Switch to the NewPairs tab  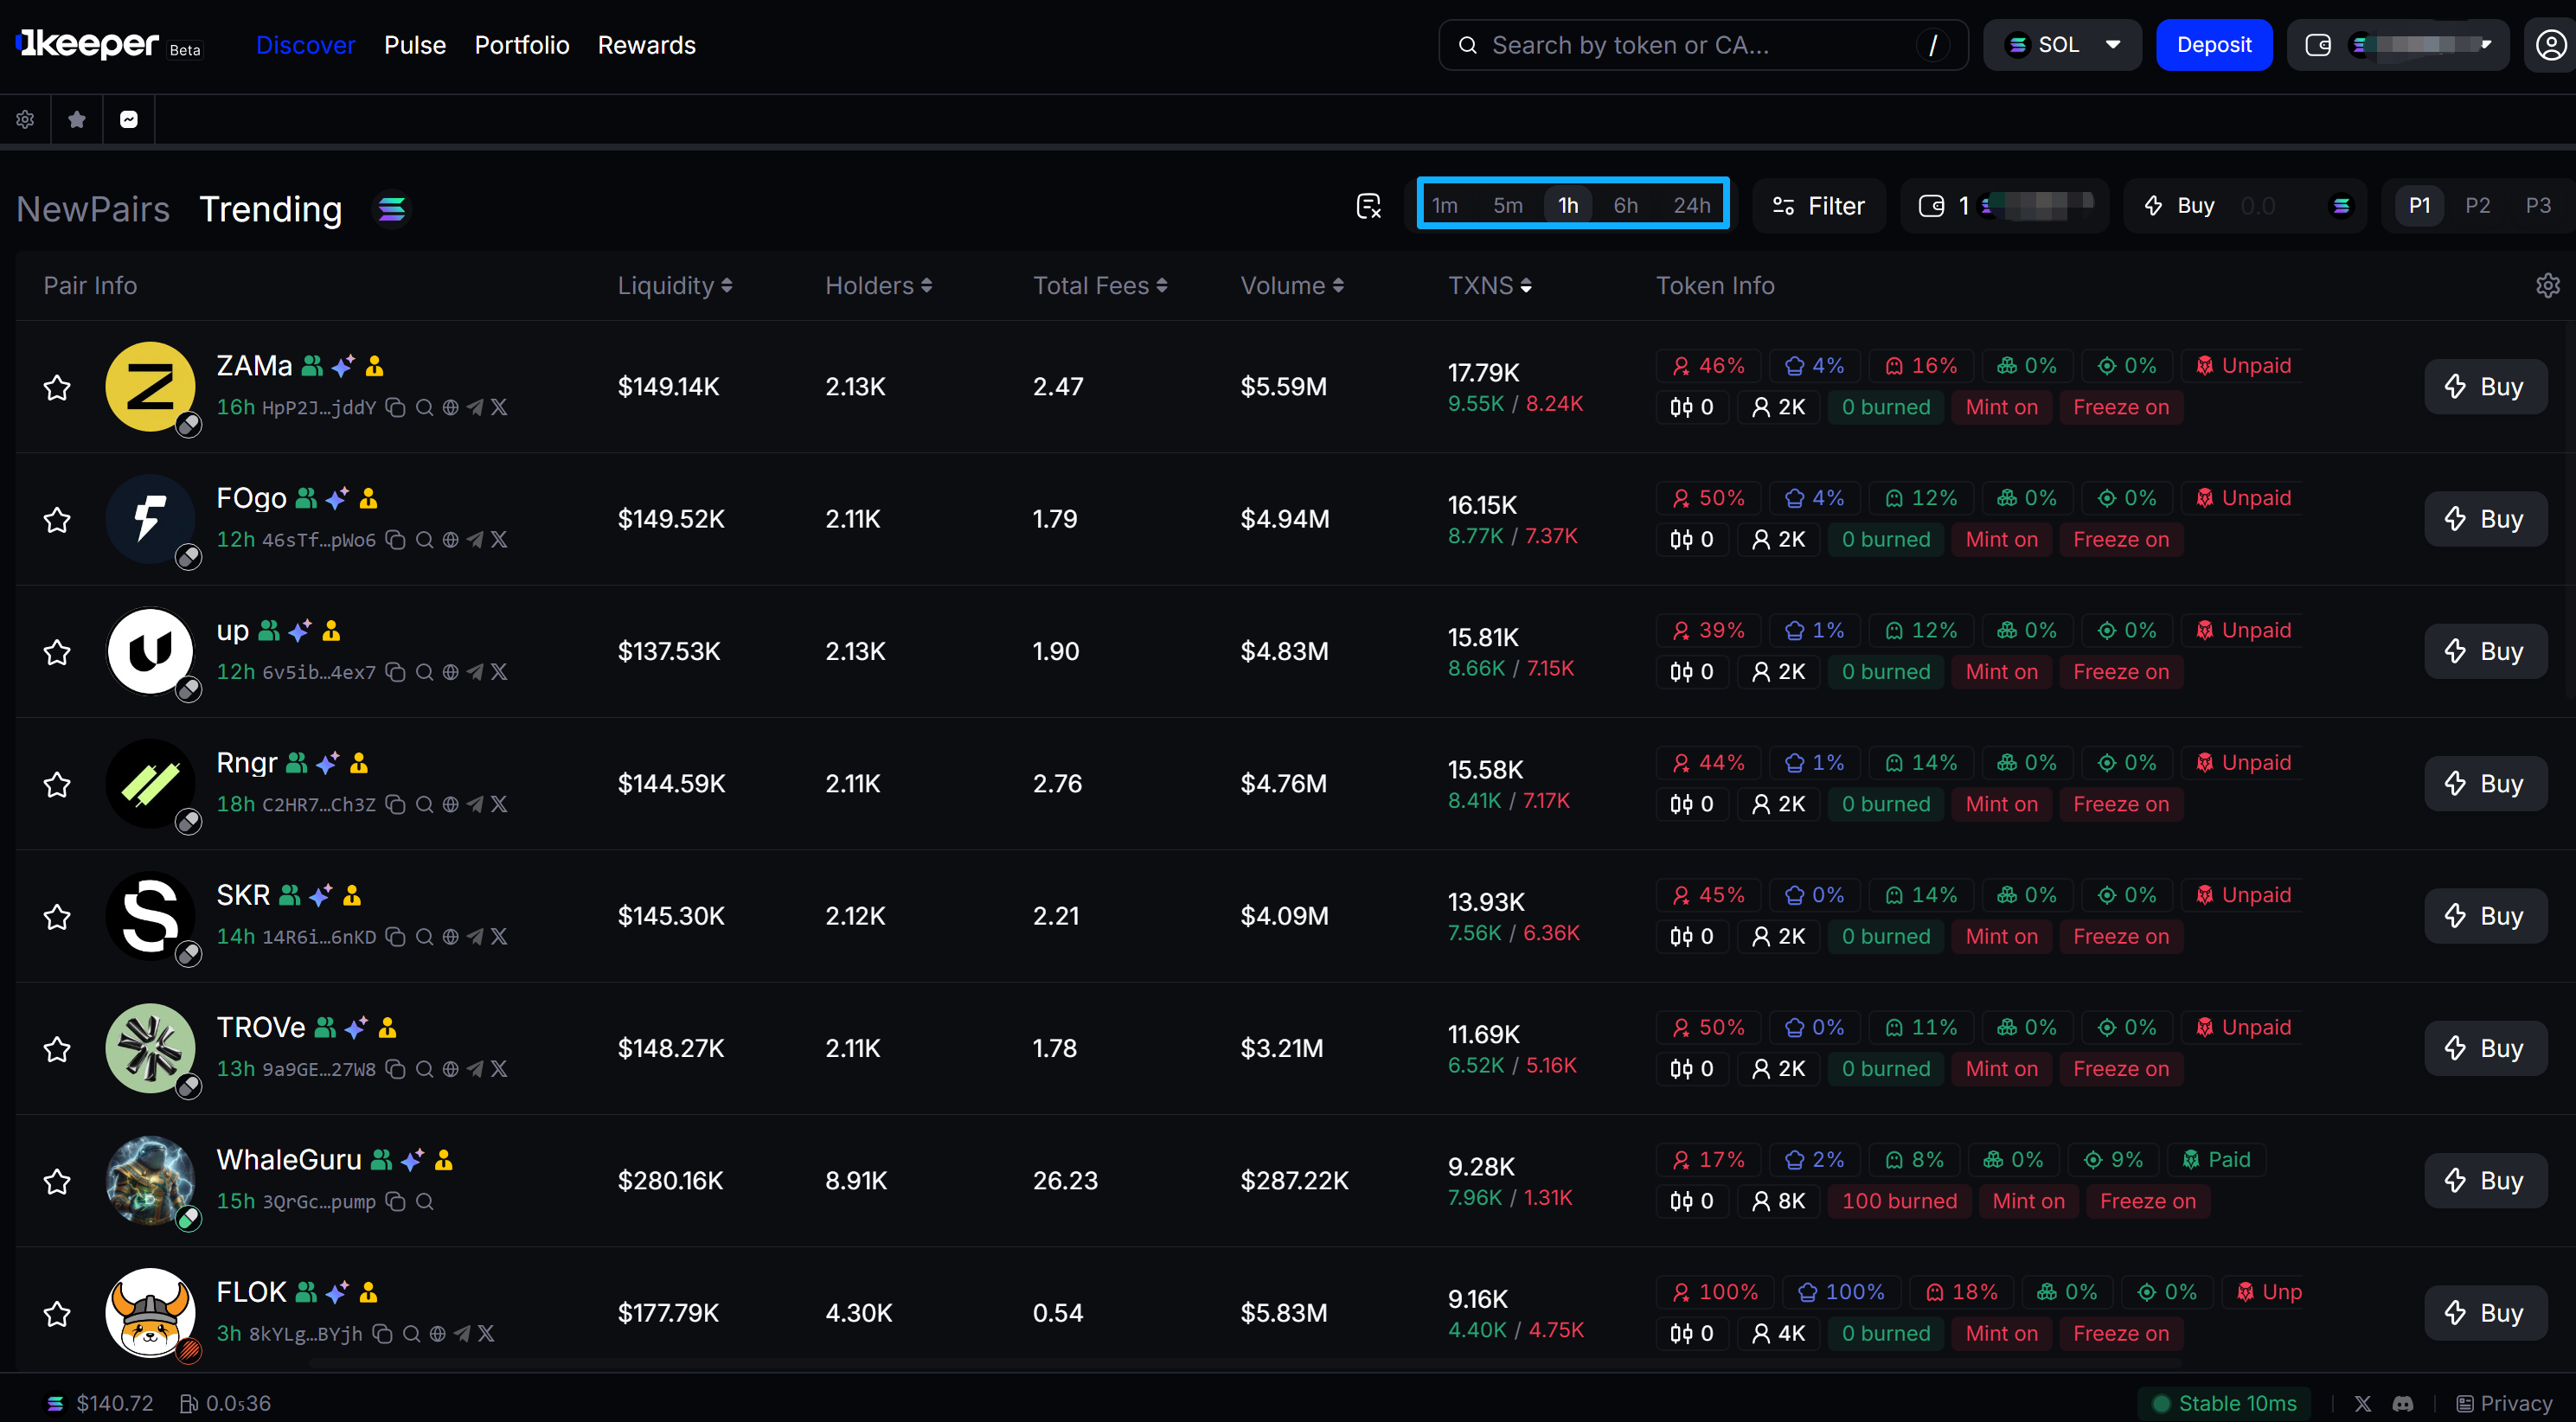click(x=93, y=209)
